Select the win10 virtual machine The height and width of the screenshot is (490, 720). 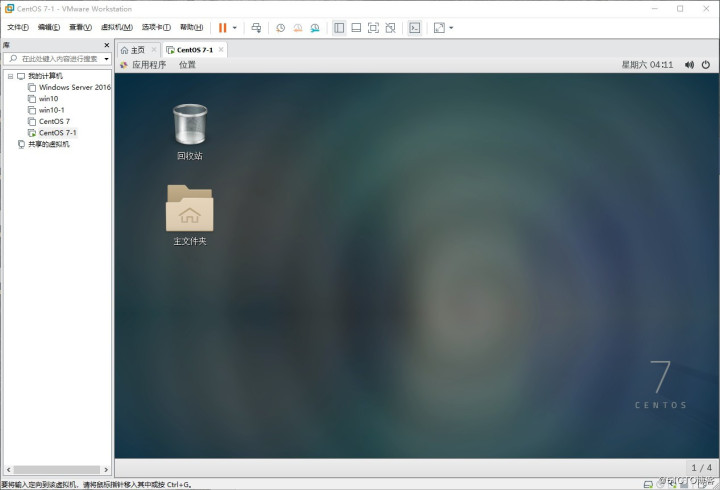(x=48, y=99)
